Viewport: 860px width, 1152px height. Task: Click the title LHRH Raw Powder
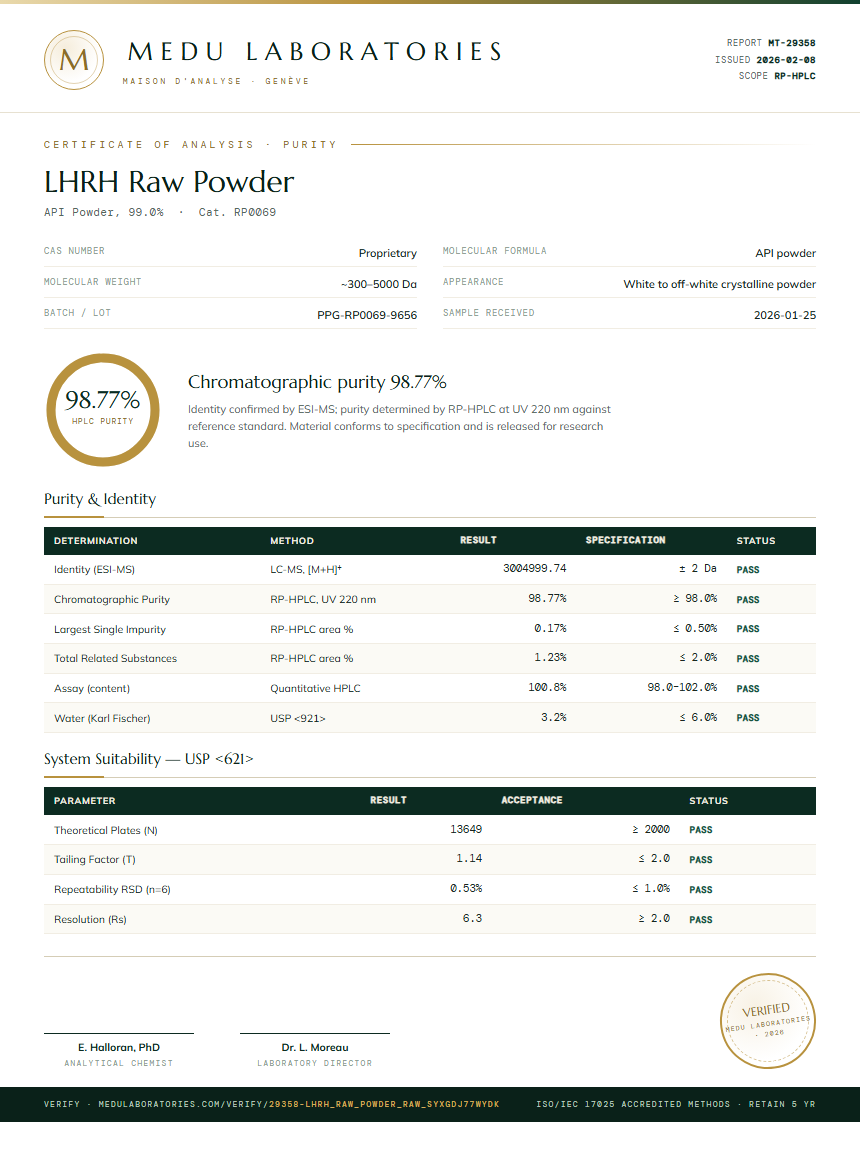(169, 181)
